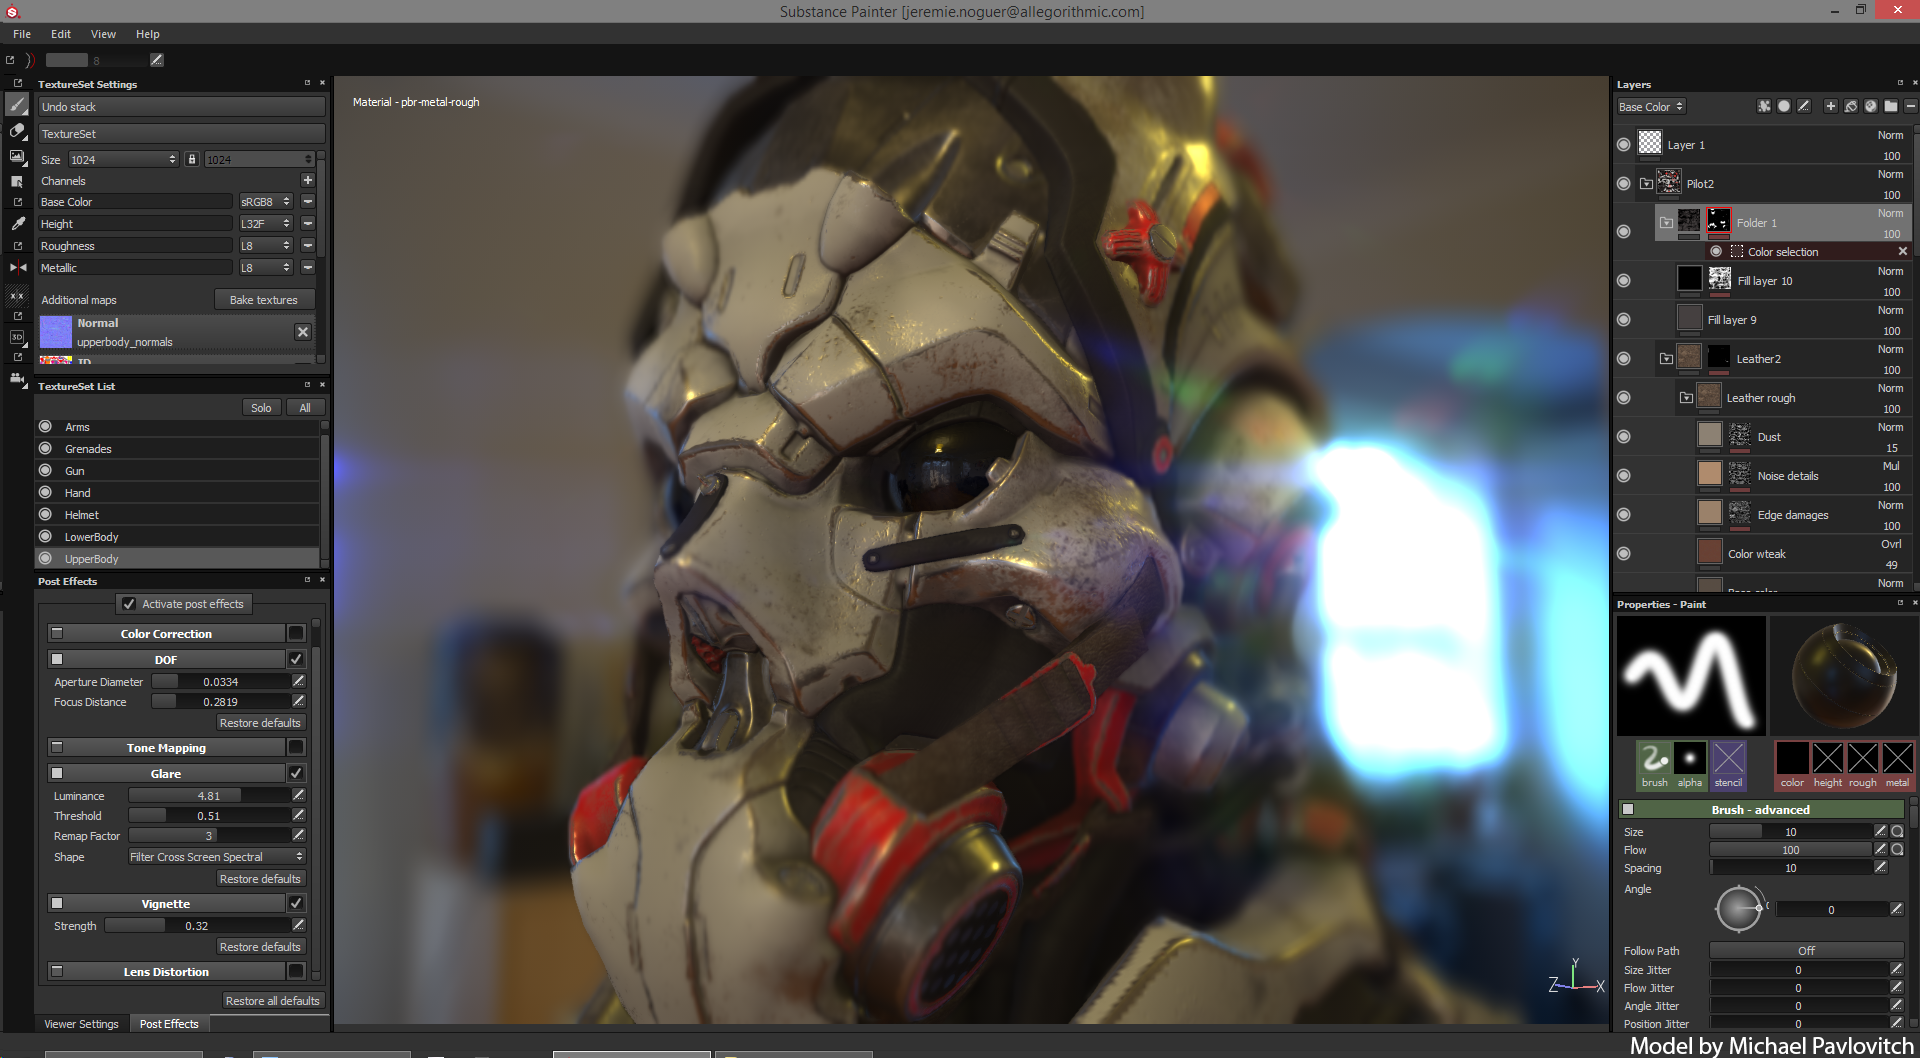This screenshot has height=1058, width=1920.
Task: Click the add mask circle icon in Layers toolbar
Action: [x=1783, y=106]
